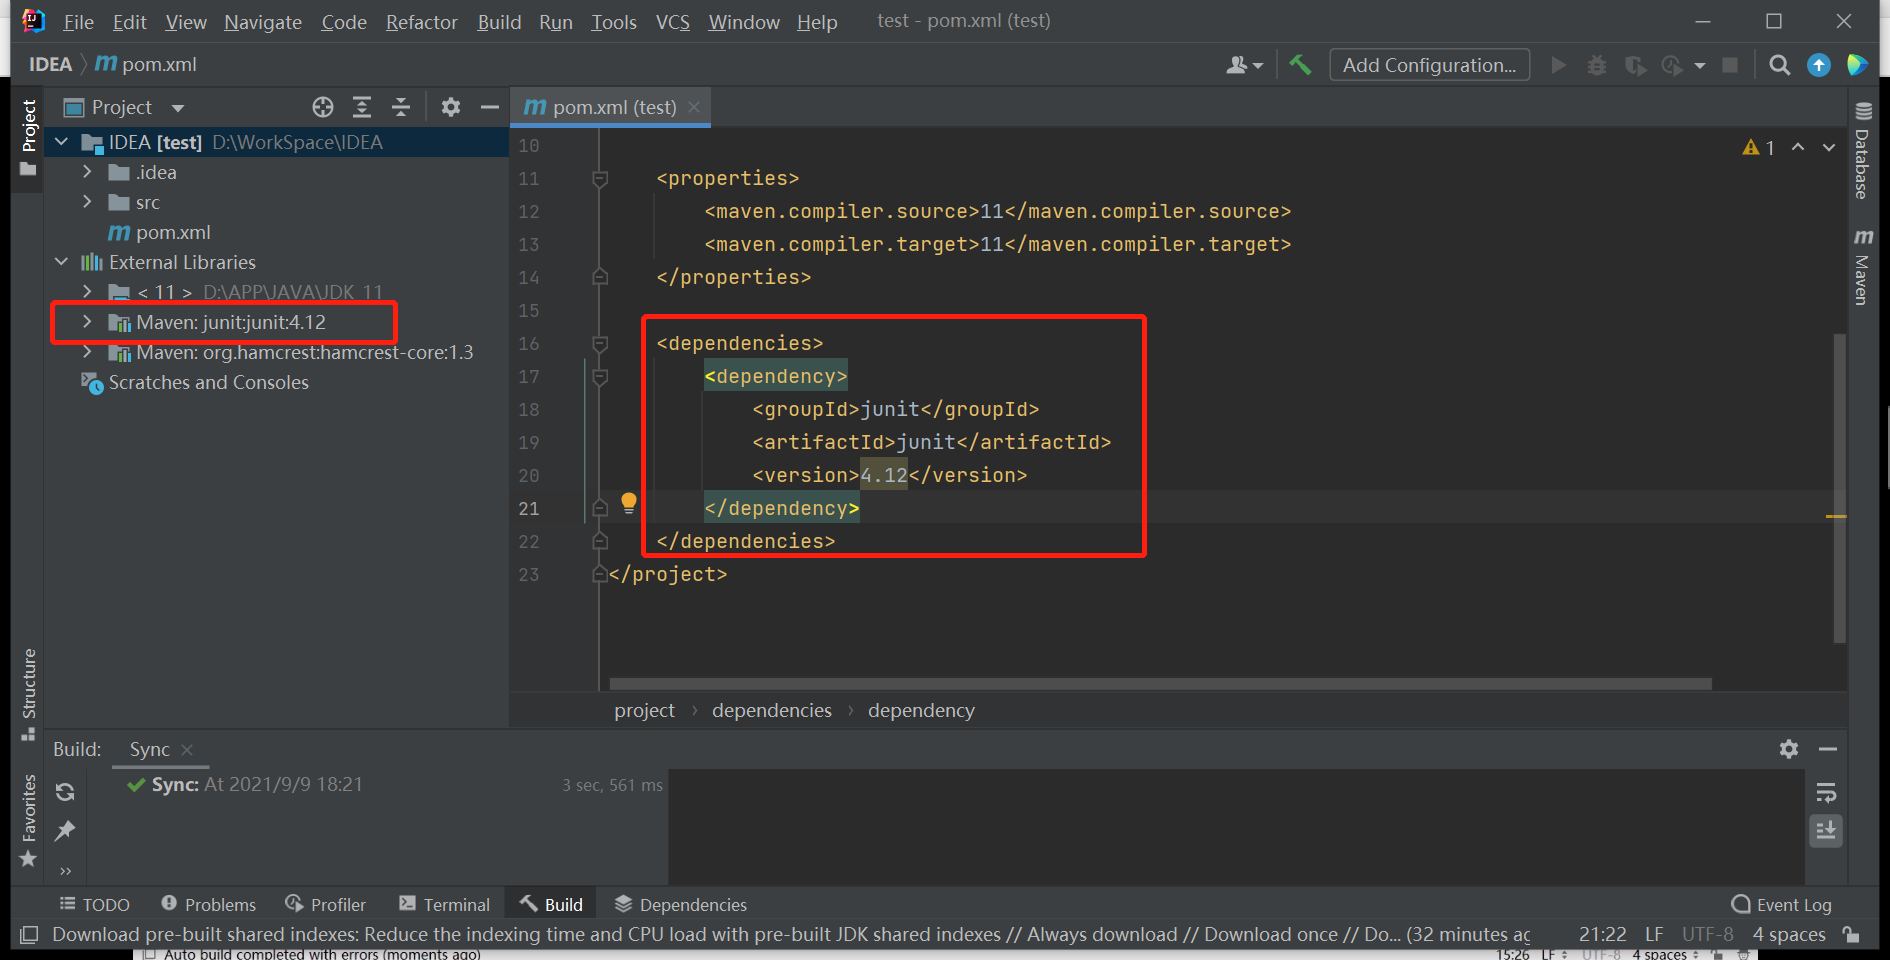This screenshot has width=1890, height=960.
Task: Open the Refactor menu
Action: [x=422, y=22]
